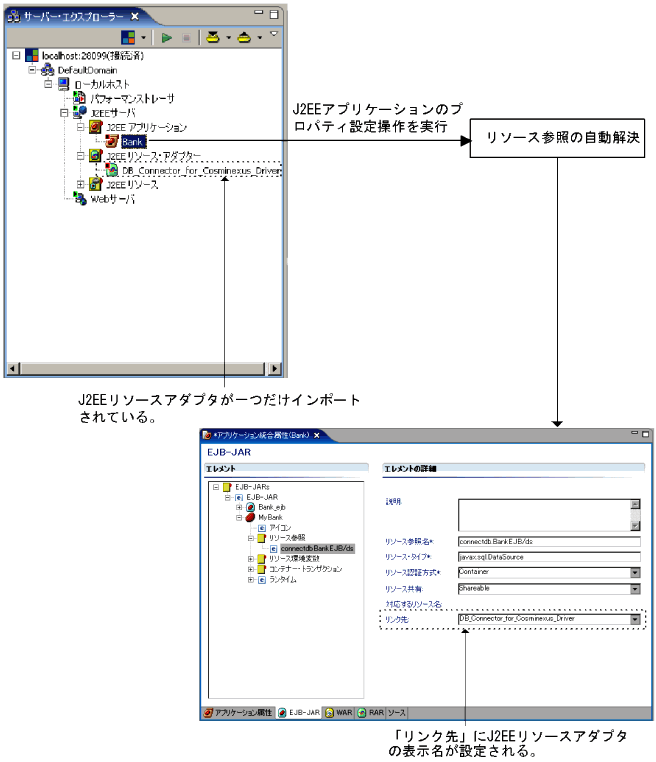The width and height of the screenshot is (656, 762).
Task: Open dropdown arrow beside the connect icon
Action: point(143,37)
